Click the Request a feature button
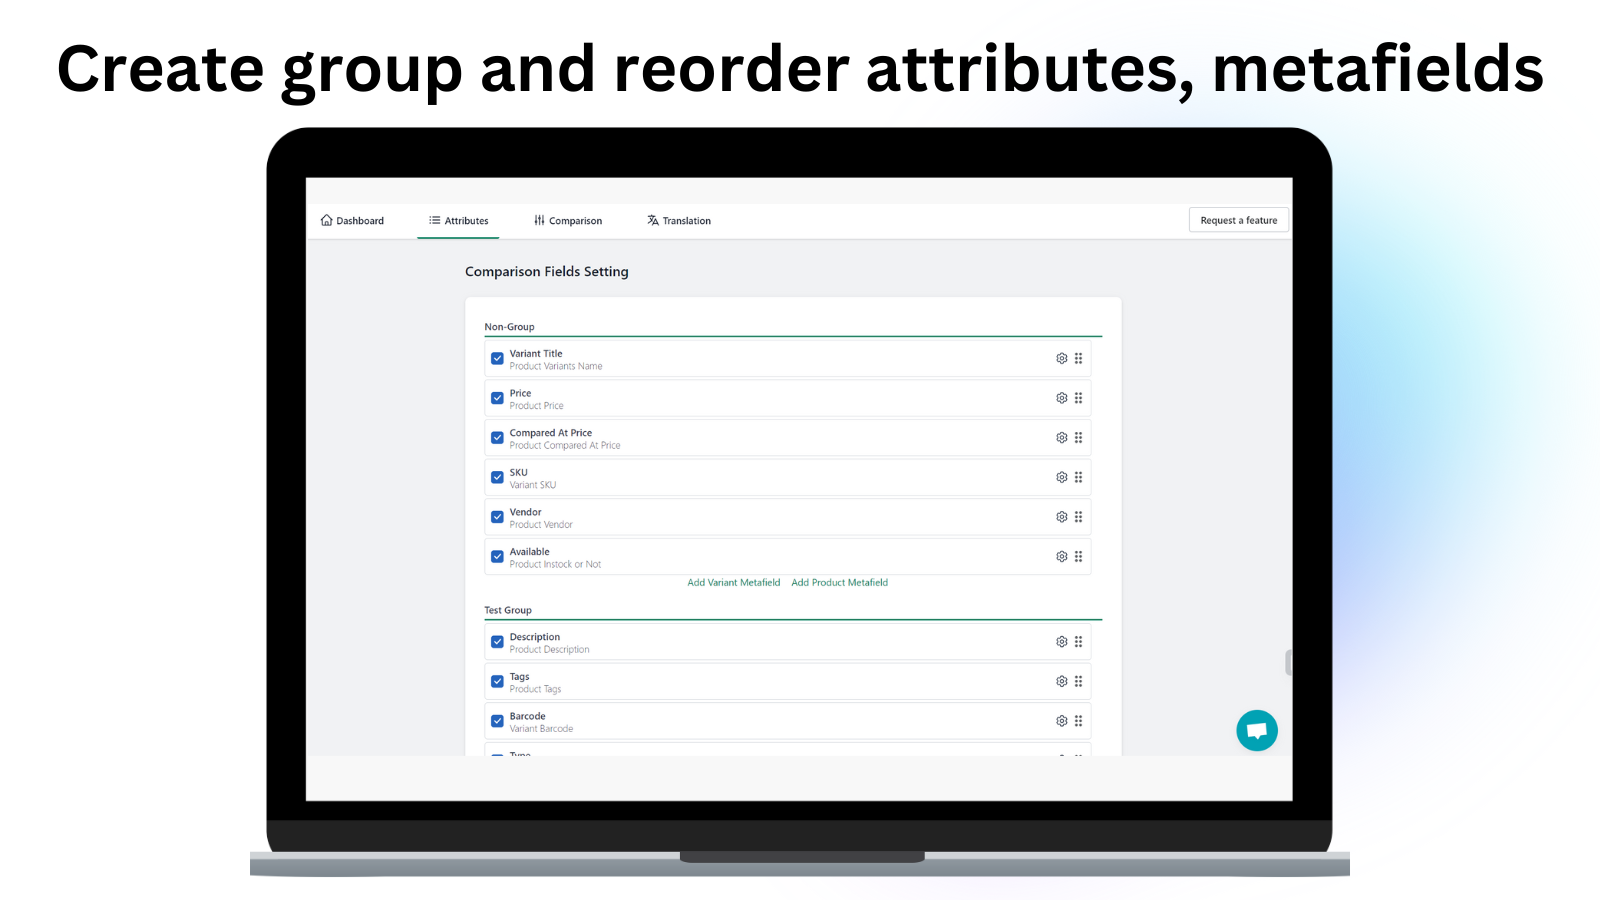The height and width of the screenshot is (900, 1600). [x=1238, y=219]
